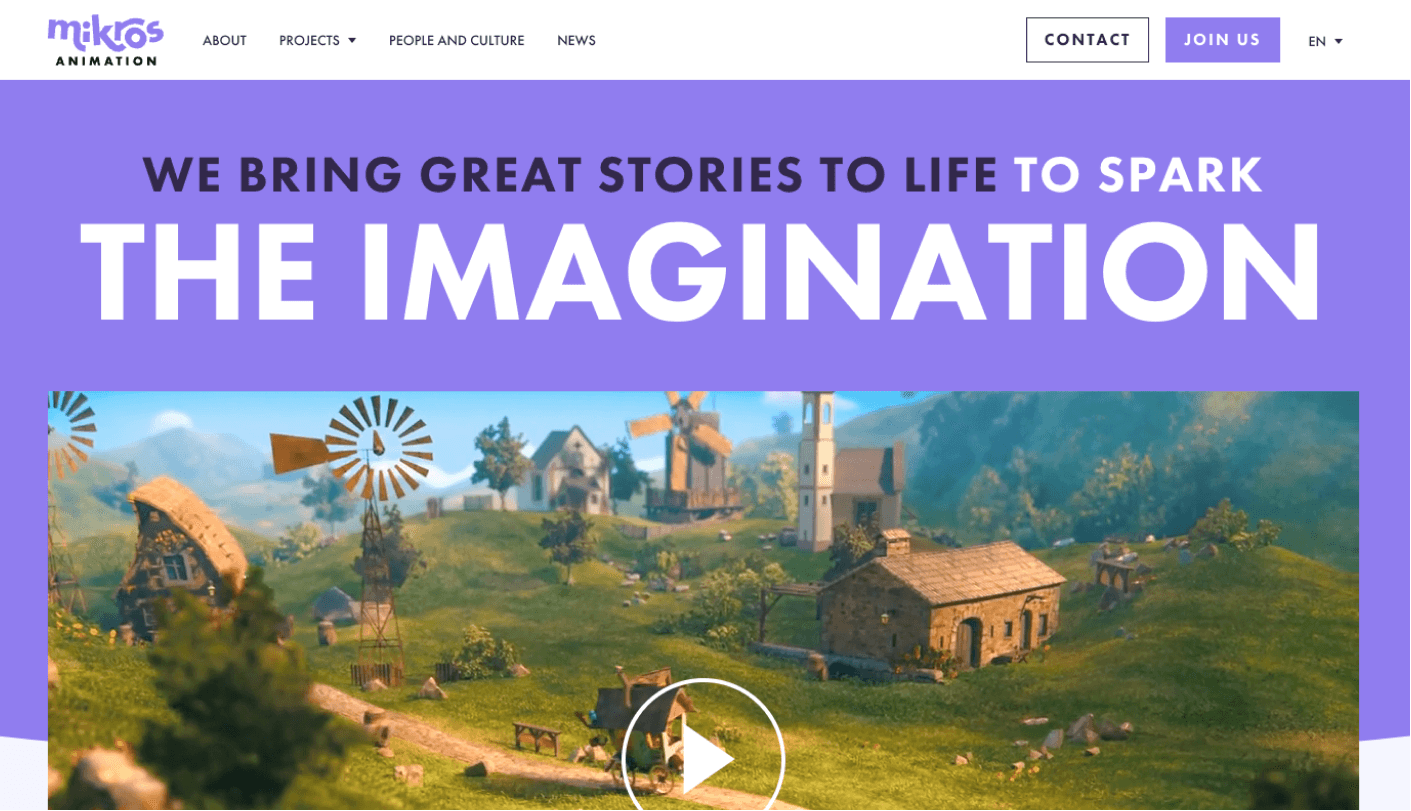Expand the EN language caret

[1338, 41]
